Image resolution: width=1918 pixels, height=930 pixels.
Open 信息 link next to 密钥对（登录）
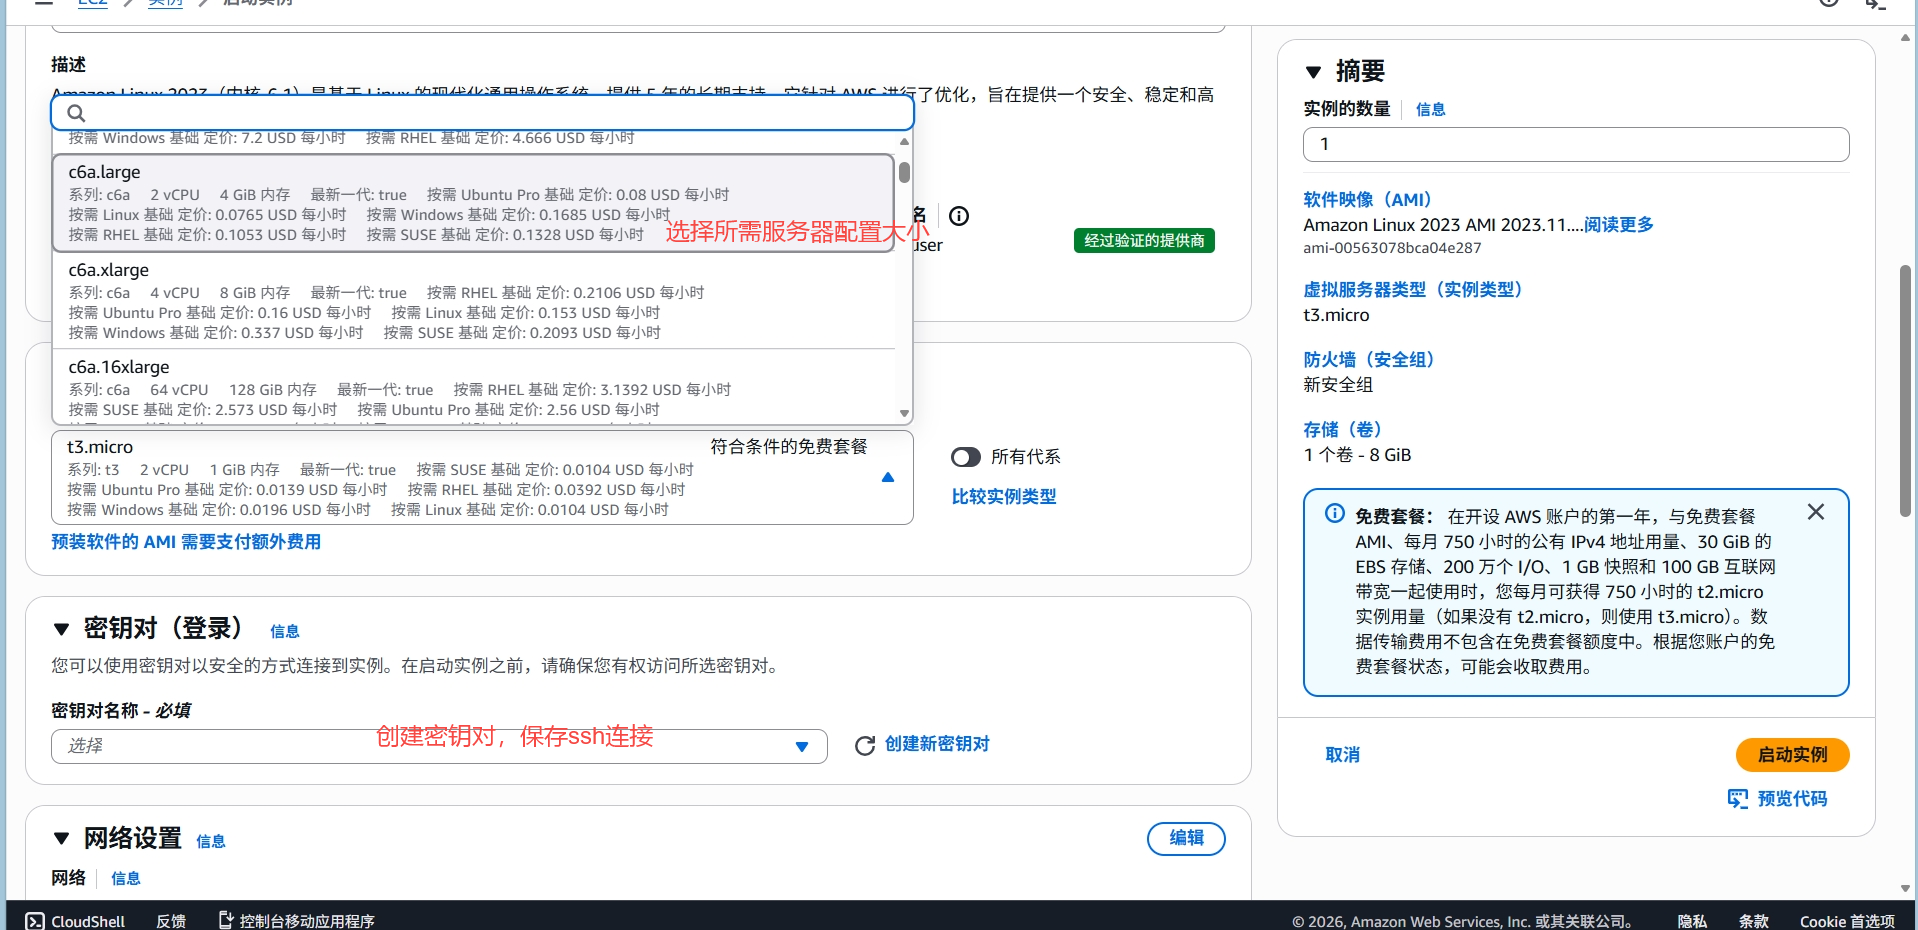[x=285, y=632]
